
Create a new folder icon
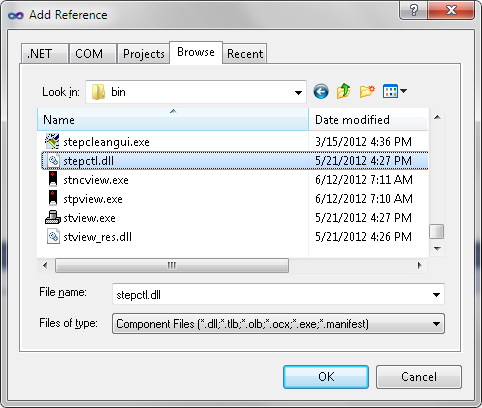[367, 91]
